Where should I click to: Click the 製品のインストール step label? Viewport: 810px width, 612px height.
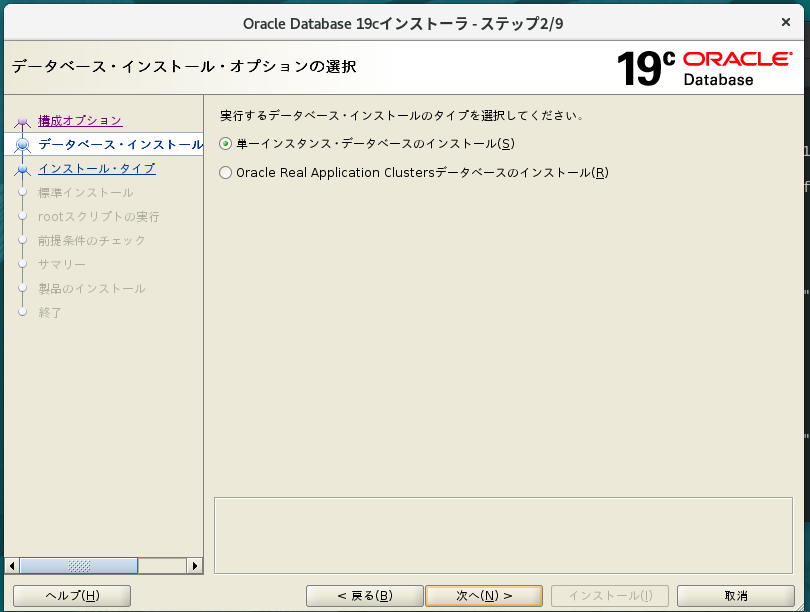(x=92, y=289)
